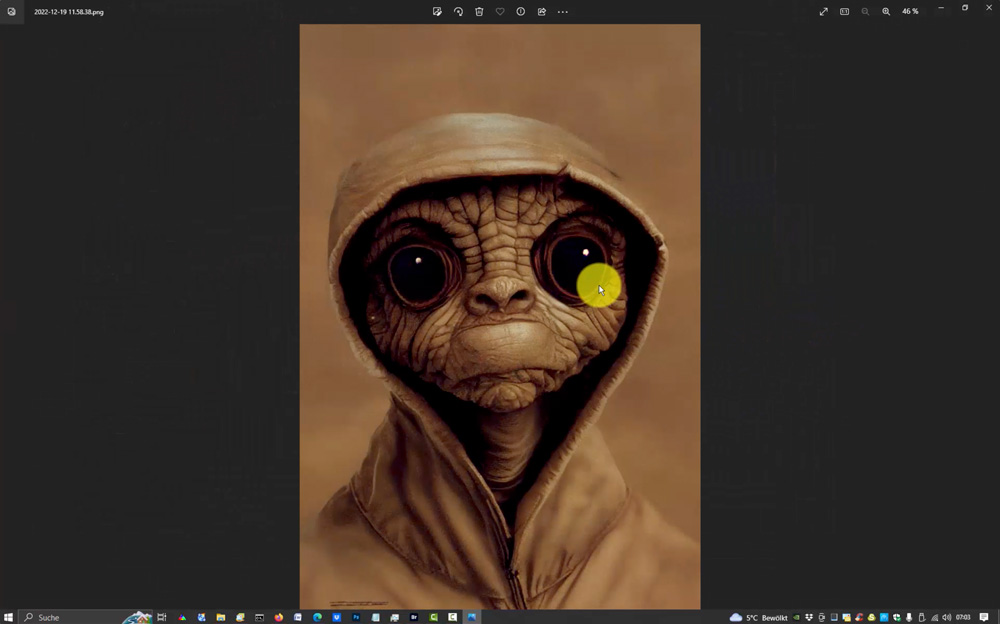Open the white Camtasia taskbar icon

click(452, 617)
